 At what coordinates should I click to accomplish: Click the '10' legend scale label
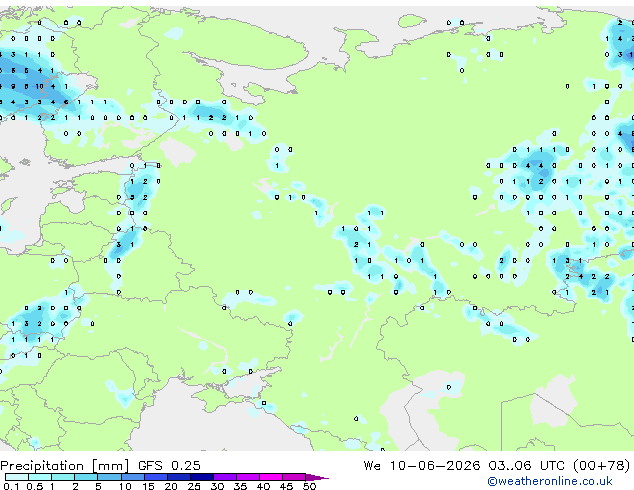125,486
